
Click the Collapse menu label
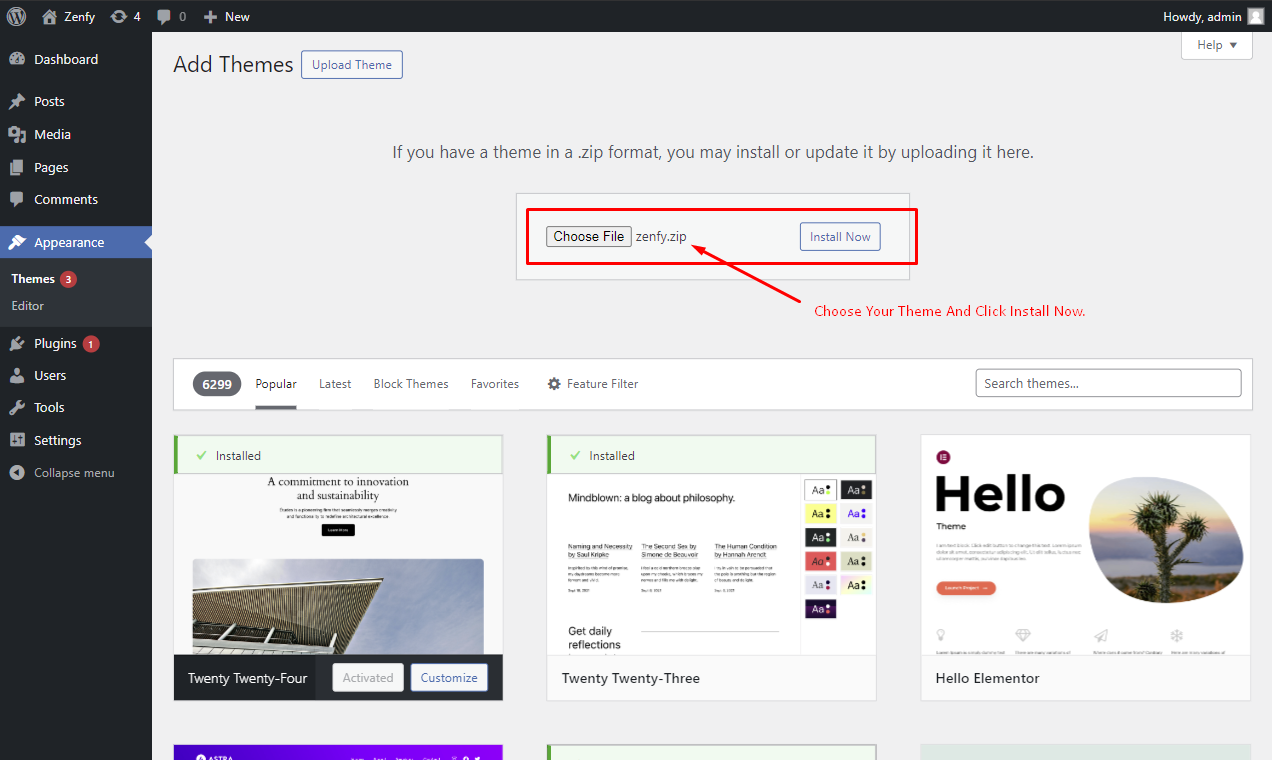74,473
